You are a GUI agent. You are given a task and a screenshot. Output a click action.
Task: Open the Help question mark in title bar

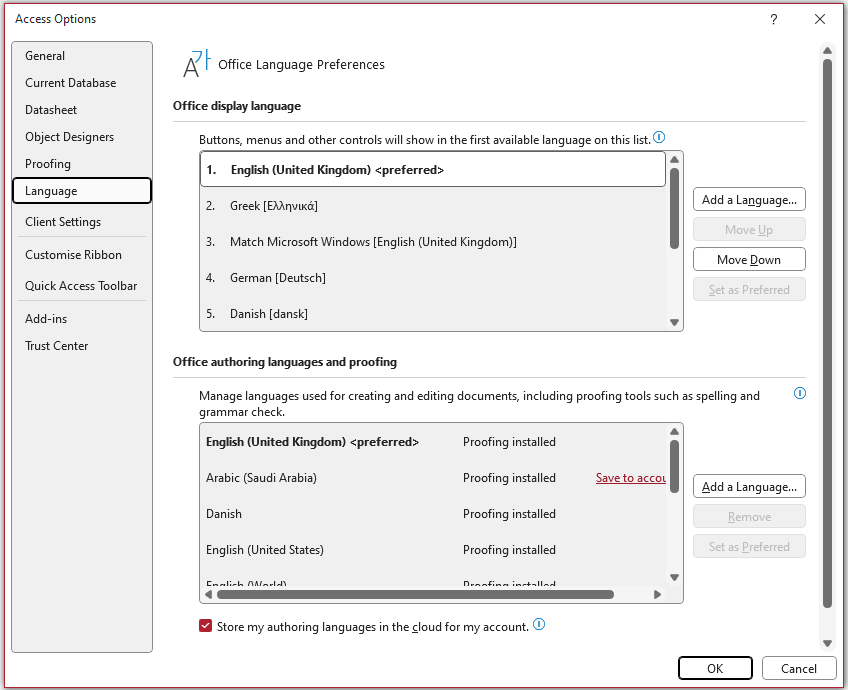point(773,19)
